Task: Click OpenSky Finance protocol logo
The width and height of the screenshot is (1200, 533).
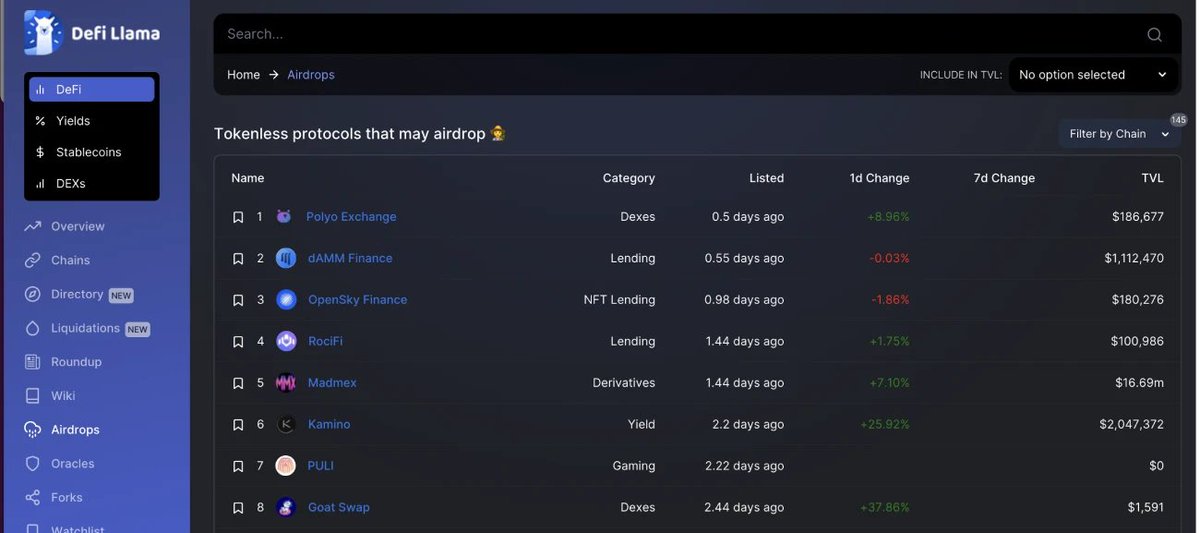Action: pyautogui.click(x=286, y=300)
